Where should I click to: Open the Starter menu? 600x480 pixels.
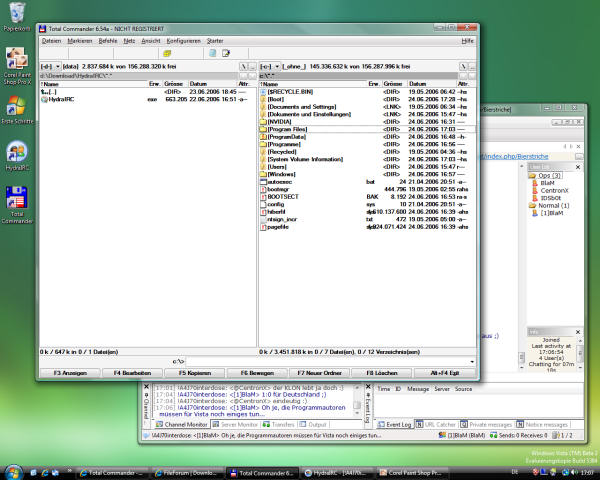point(215,41)
